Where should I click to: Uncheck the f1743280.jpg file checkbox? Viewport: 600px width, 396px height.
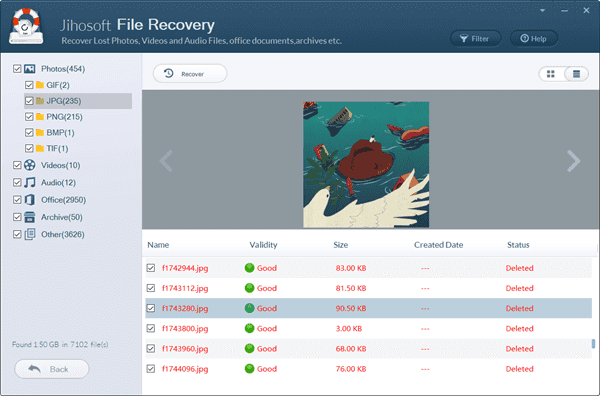pos(151,308)
